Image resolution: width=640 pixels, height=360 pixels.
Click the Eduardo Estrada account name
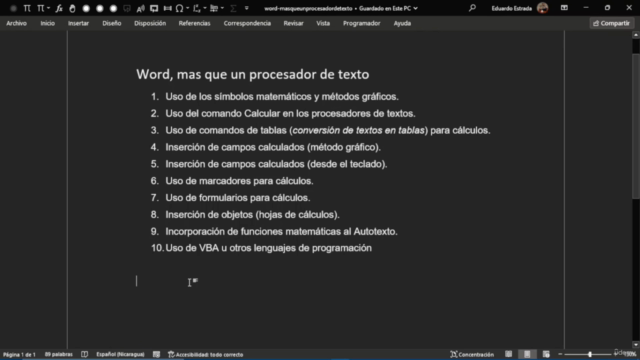(x=511, y=8)
